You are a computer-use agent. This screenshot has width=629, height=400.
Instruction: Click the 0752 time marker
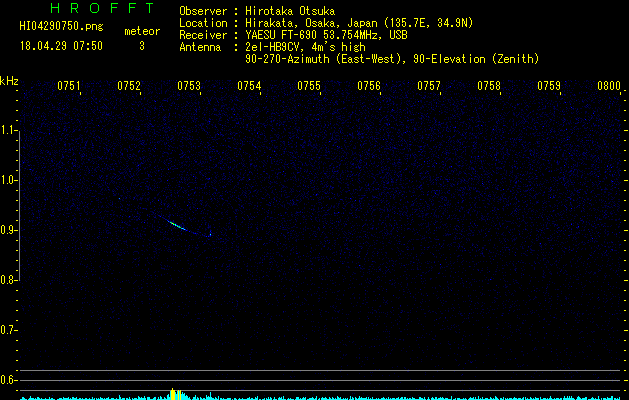tap(129, 86)
